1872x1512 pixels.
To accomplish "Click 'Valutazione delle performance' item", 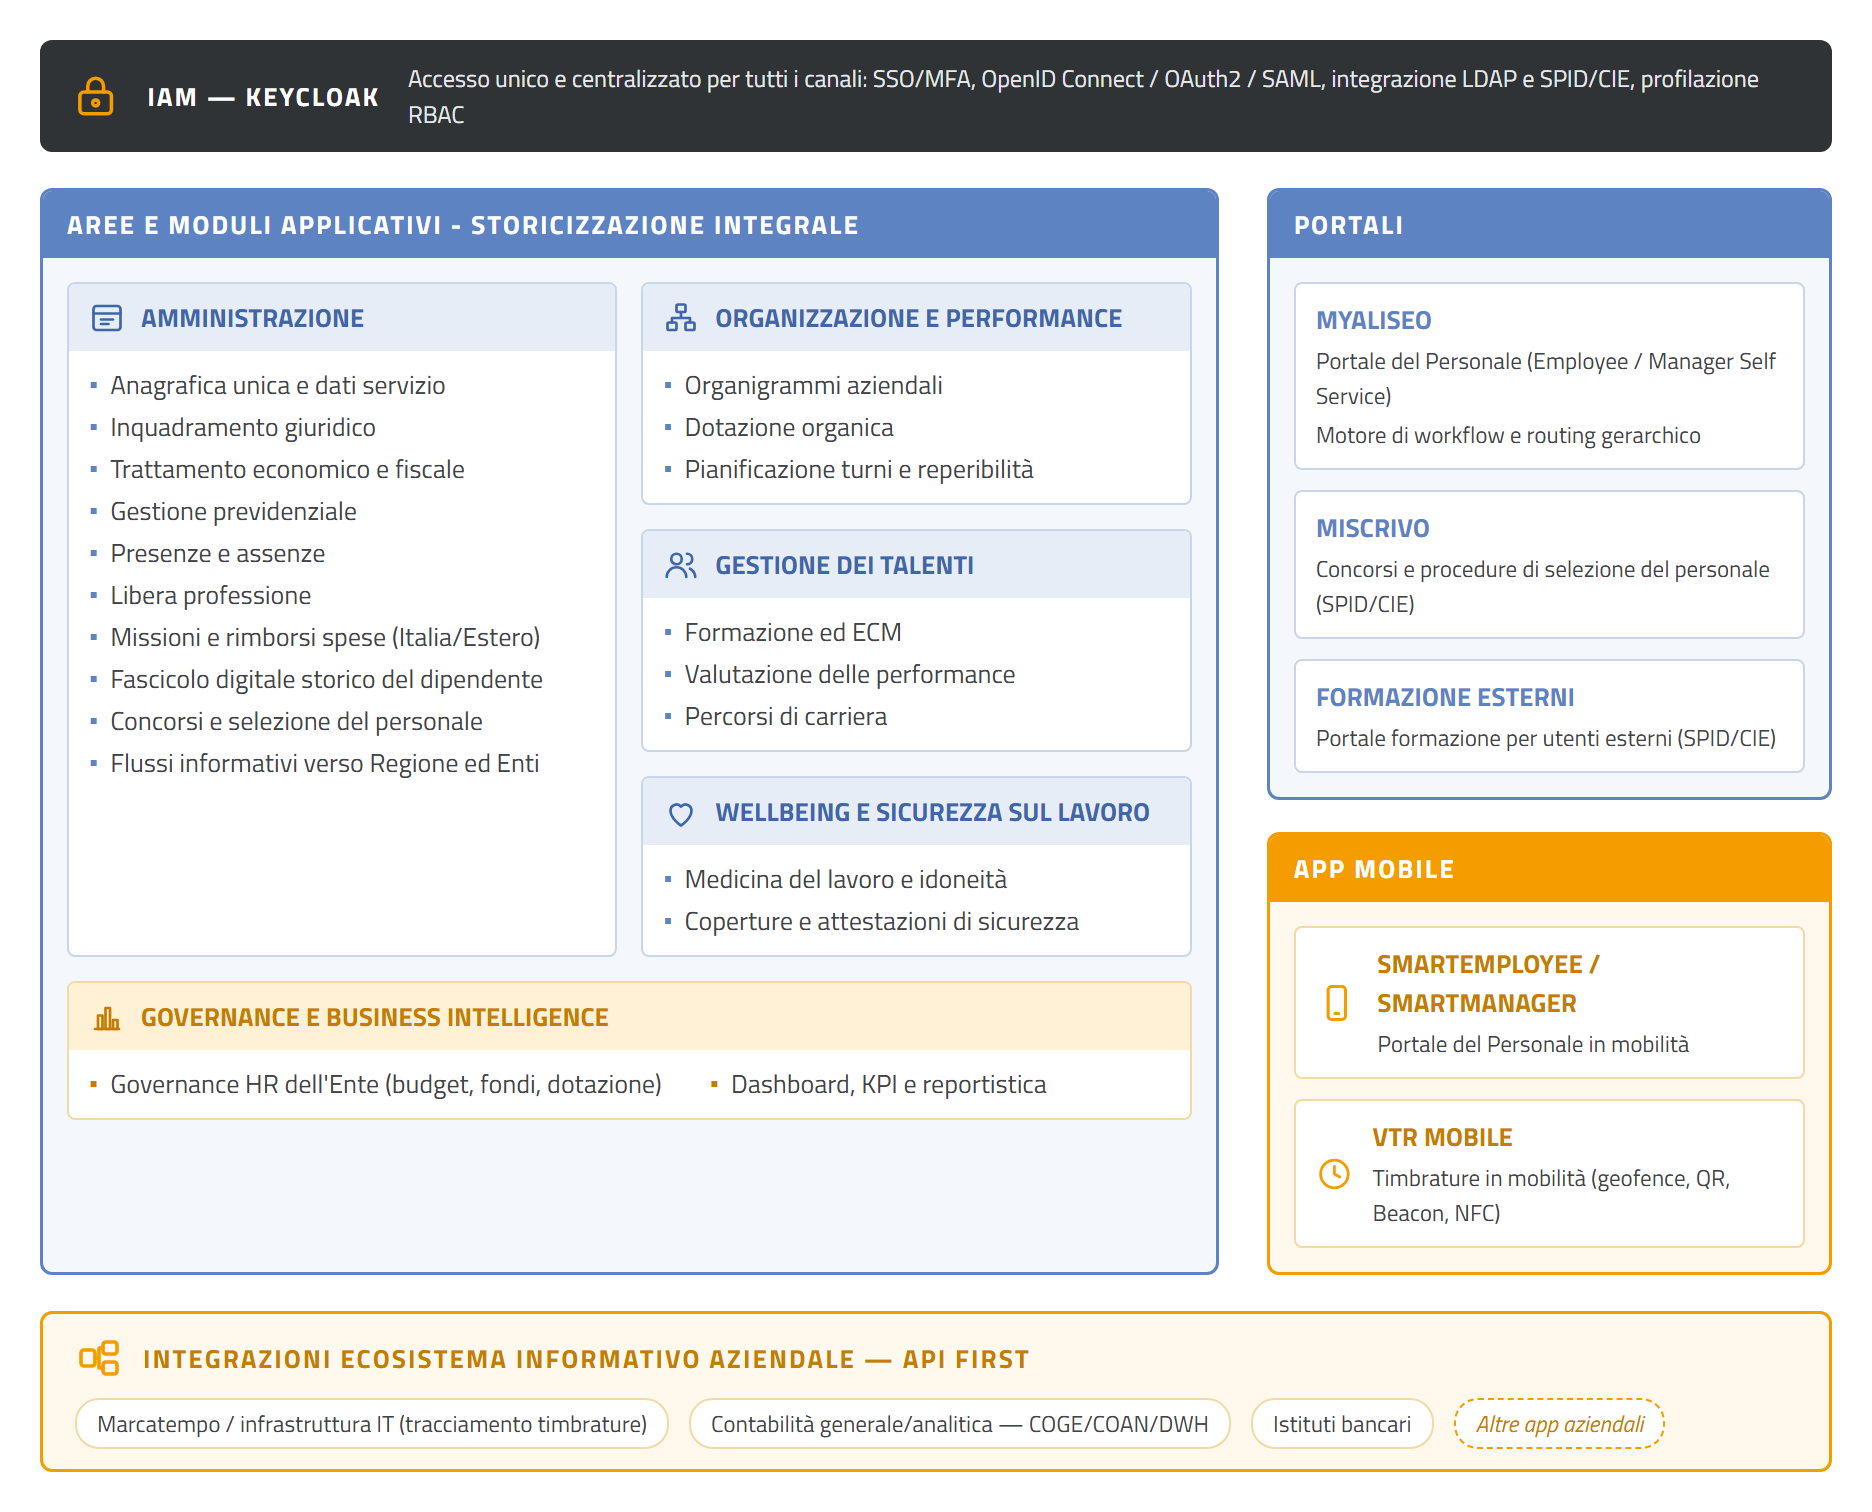I will (850, 674).
